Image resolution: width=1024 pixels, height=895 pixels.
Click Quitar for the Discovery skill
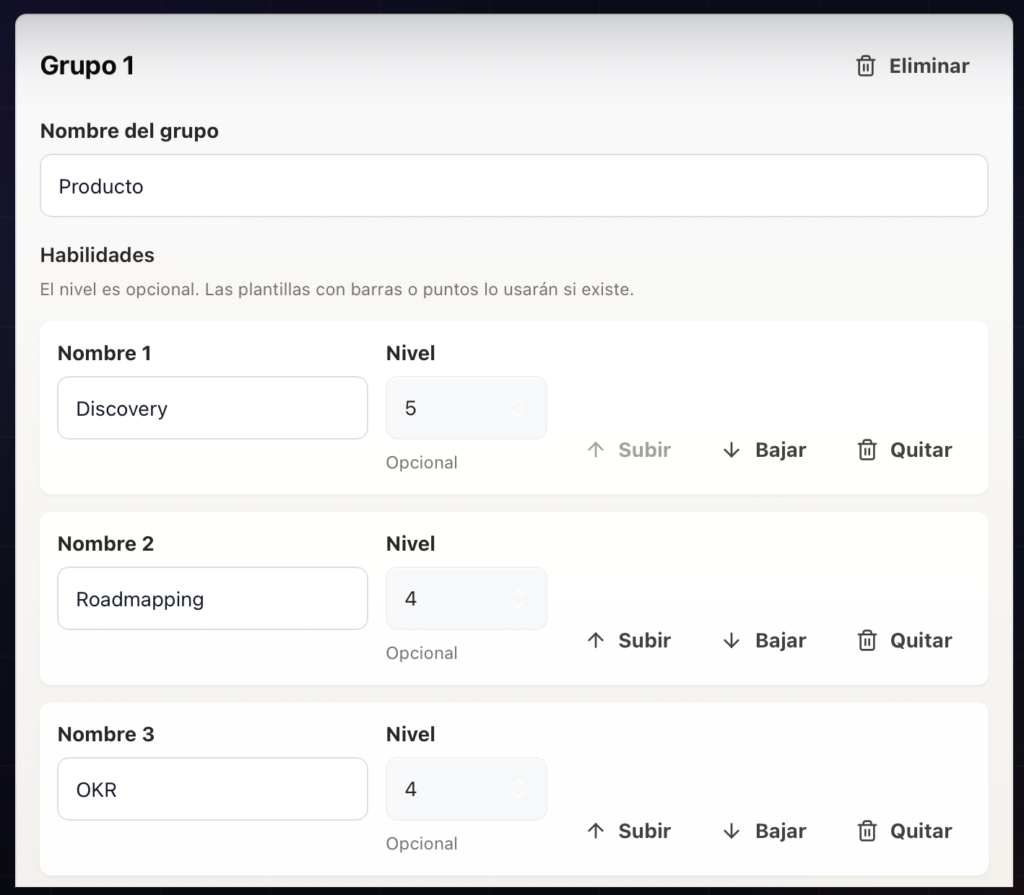tap(904, 450)
